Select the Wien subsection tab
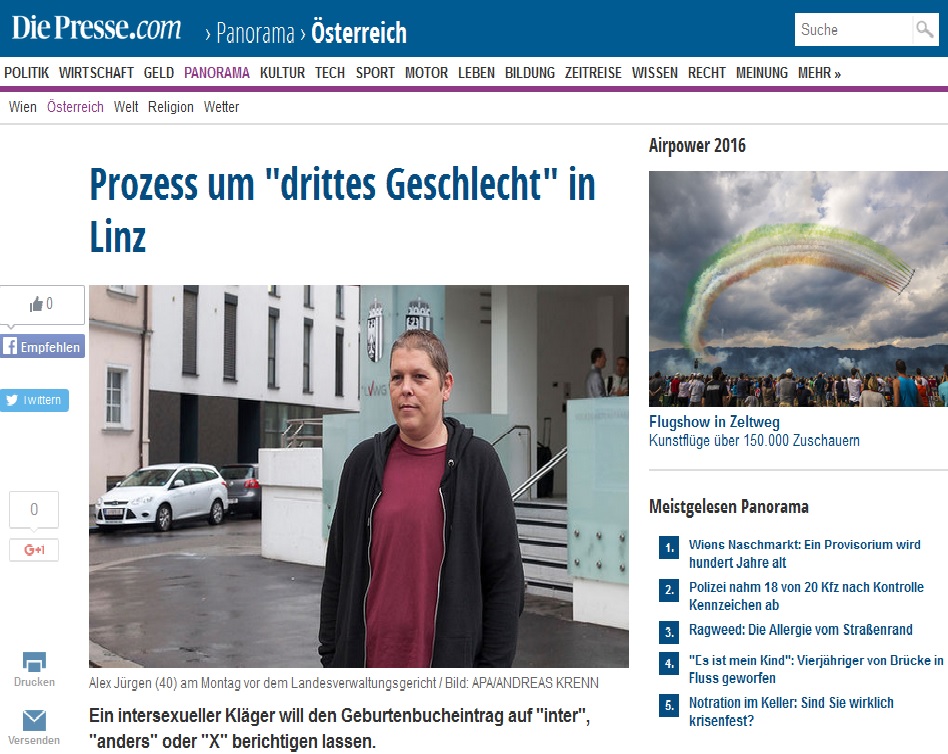The width and height of the screenshot is (948, 754). (x=22, y=107)
